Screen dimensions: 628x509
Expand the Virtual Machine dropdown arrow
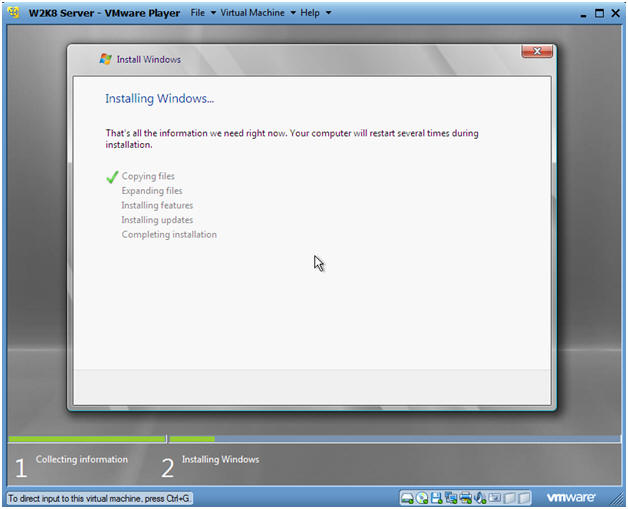pyautogui.click(x=293, y=13)
